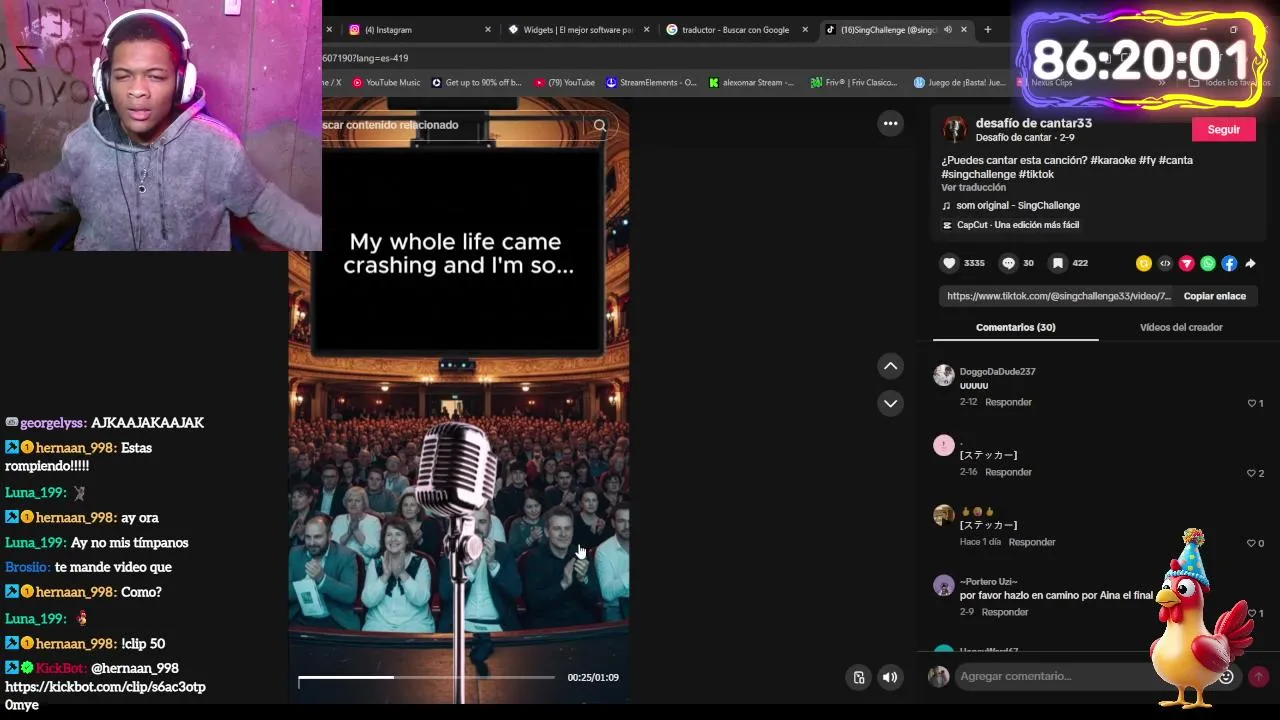Viewport: 1280px width, 720px height.
Task: Open the three-dot menu on the video
Action: [890, 123]
